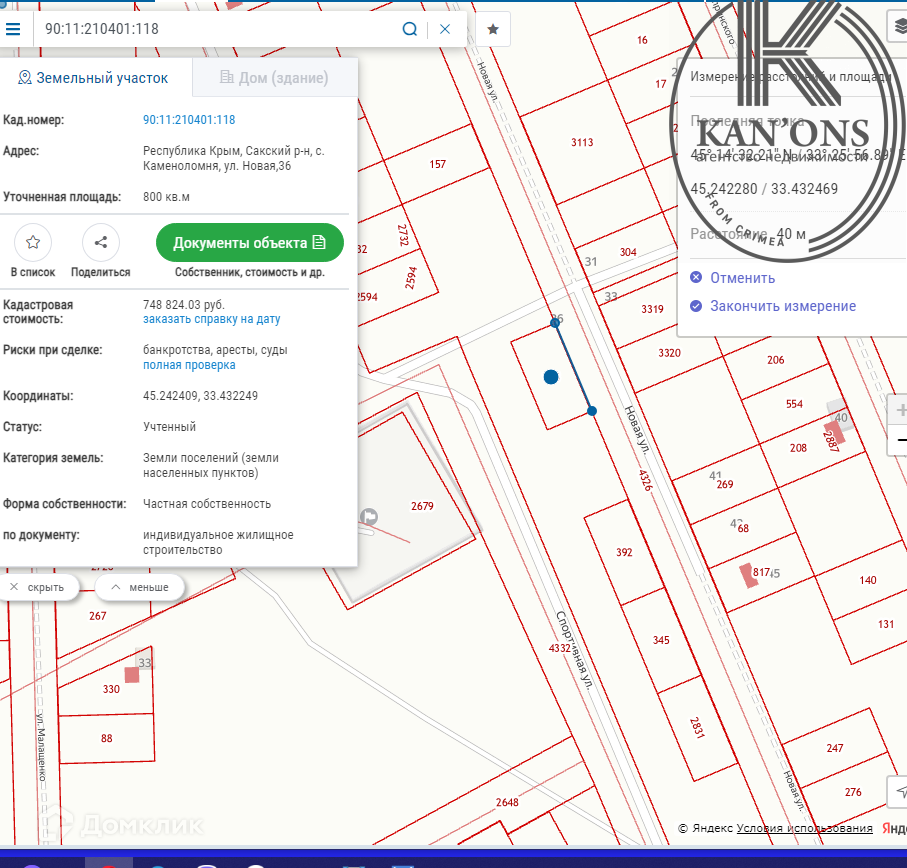Zoom out the map with minus button

click(x=900, y=440)
